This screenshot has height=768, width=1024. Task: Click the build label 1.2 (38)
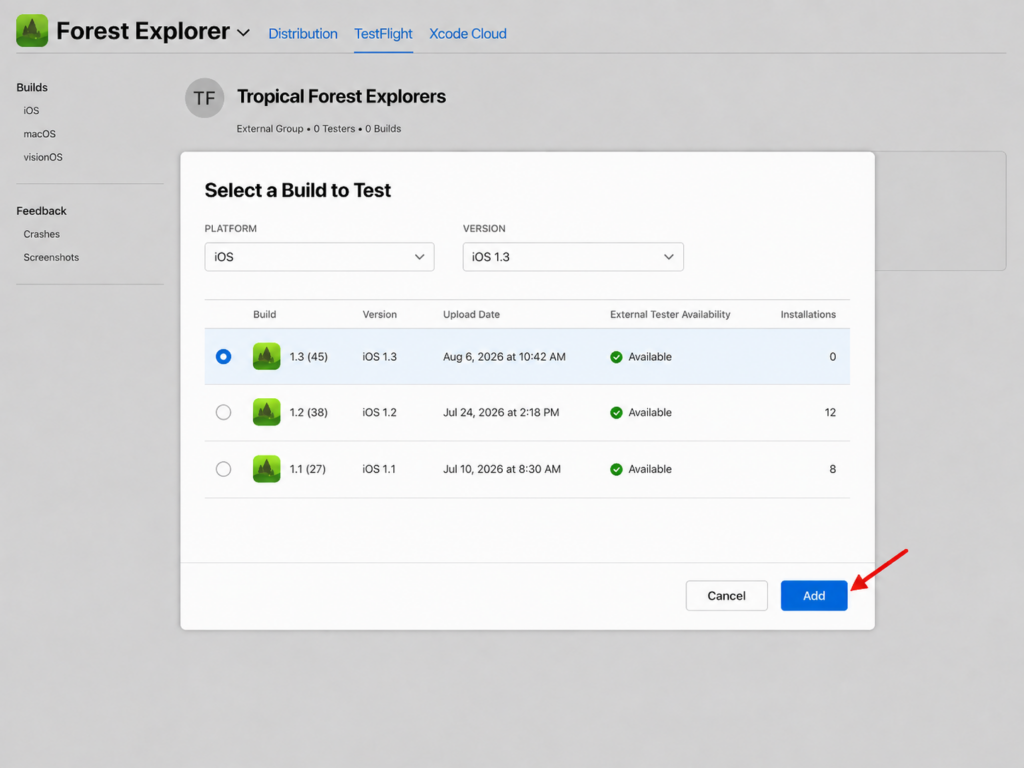click(x=308, y=412)
